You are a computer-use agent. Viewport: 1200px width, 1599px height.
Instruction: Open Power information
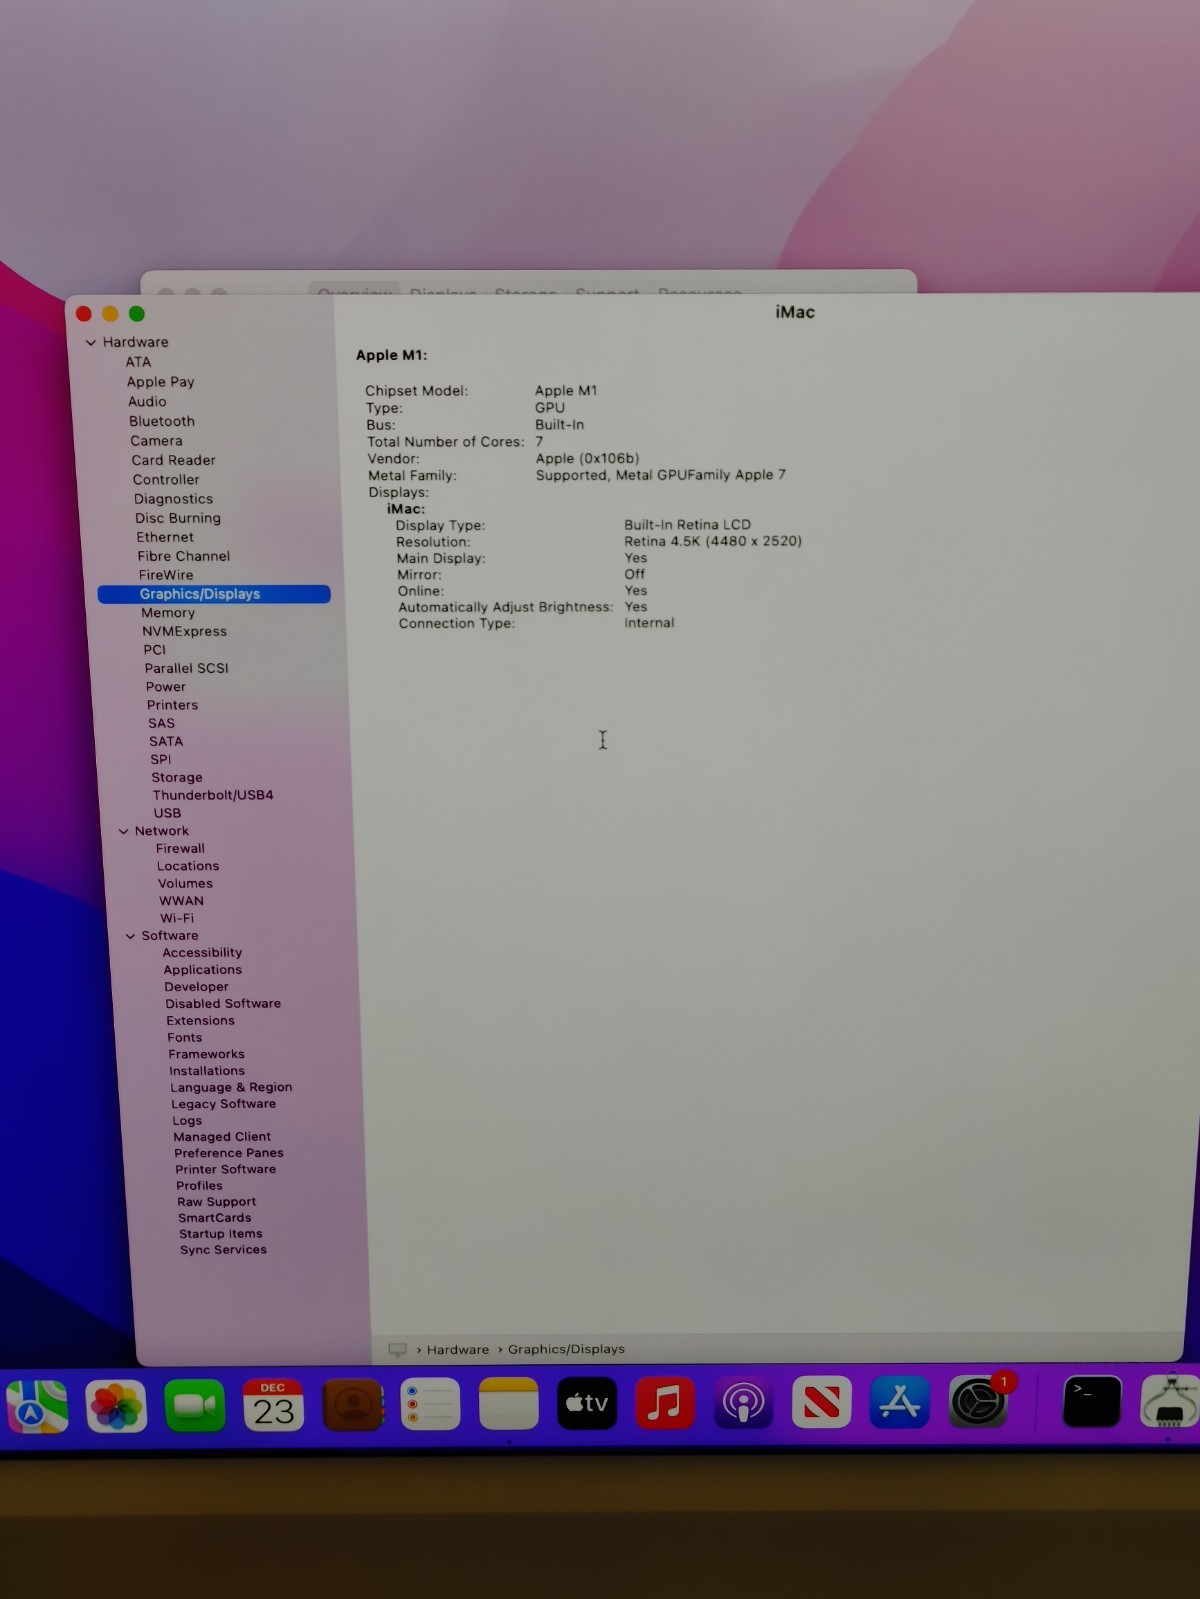click(165, 687)
